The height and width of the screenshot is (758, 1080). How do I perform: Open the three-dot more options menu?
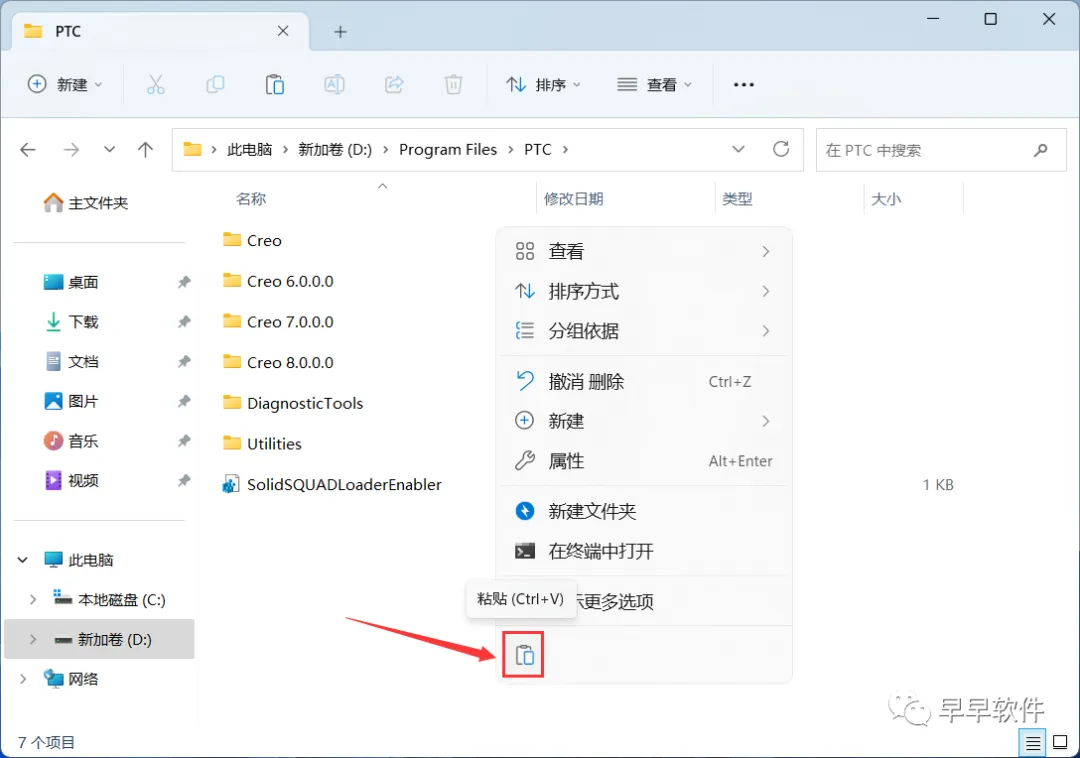[744, 85]
